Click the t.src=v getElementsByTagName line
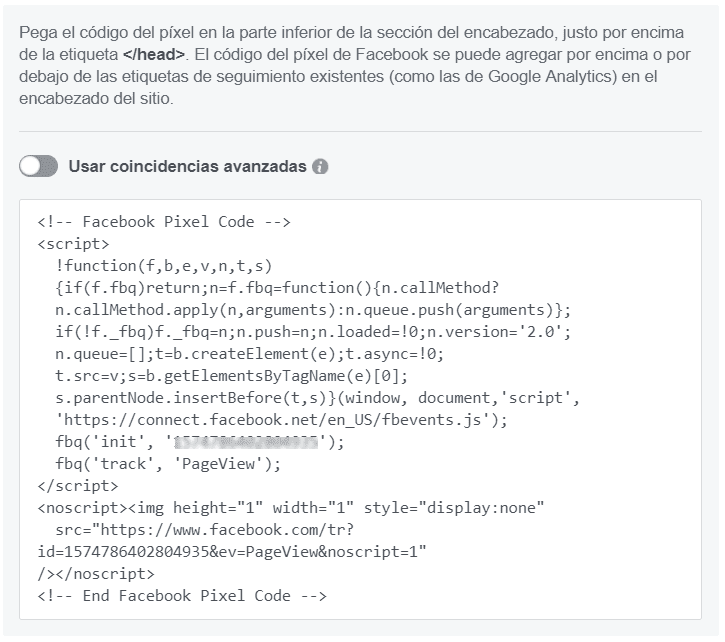725x642 pixels. click(x=232, y=376)
